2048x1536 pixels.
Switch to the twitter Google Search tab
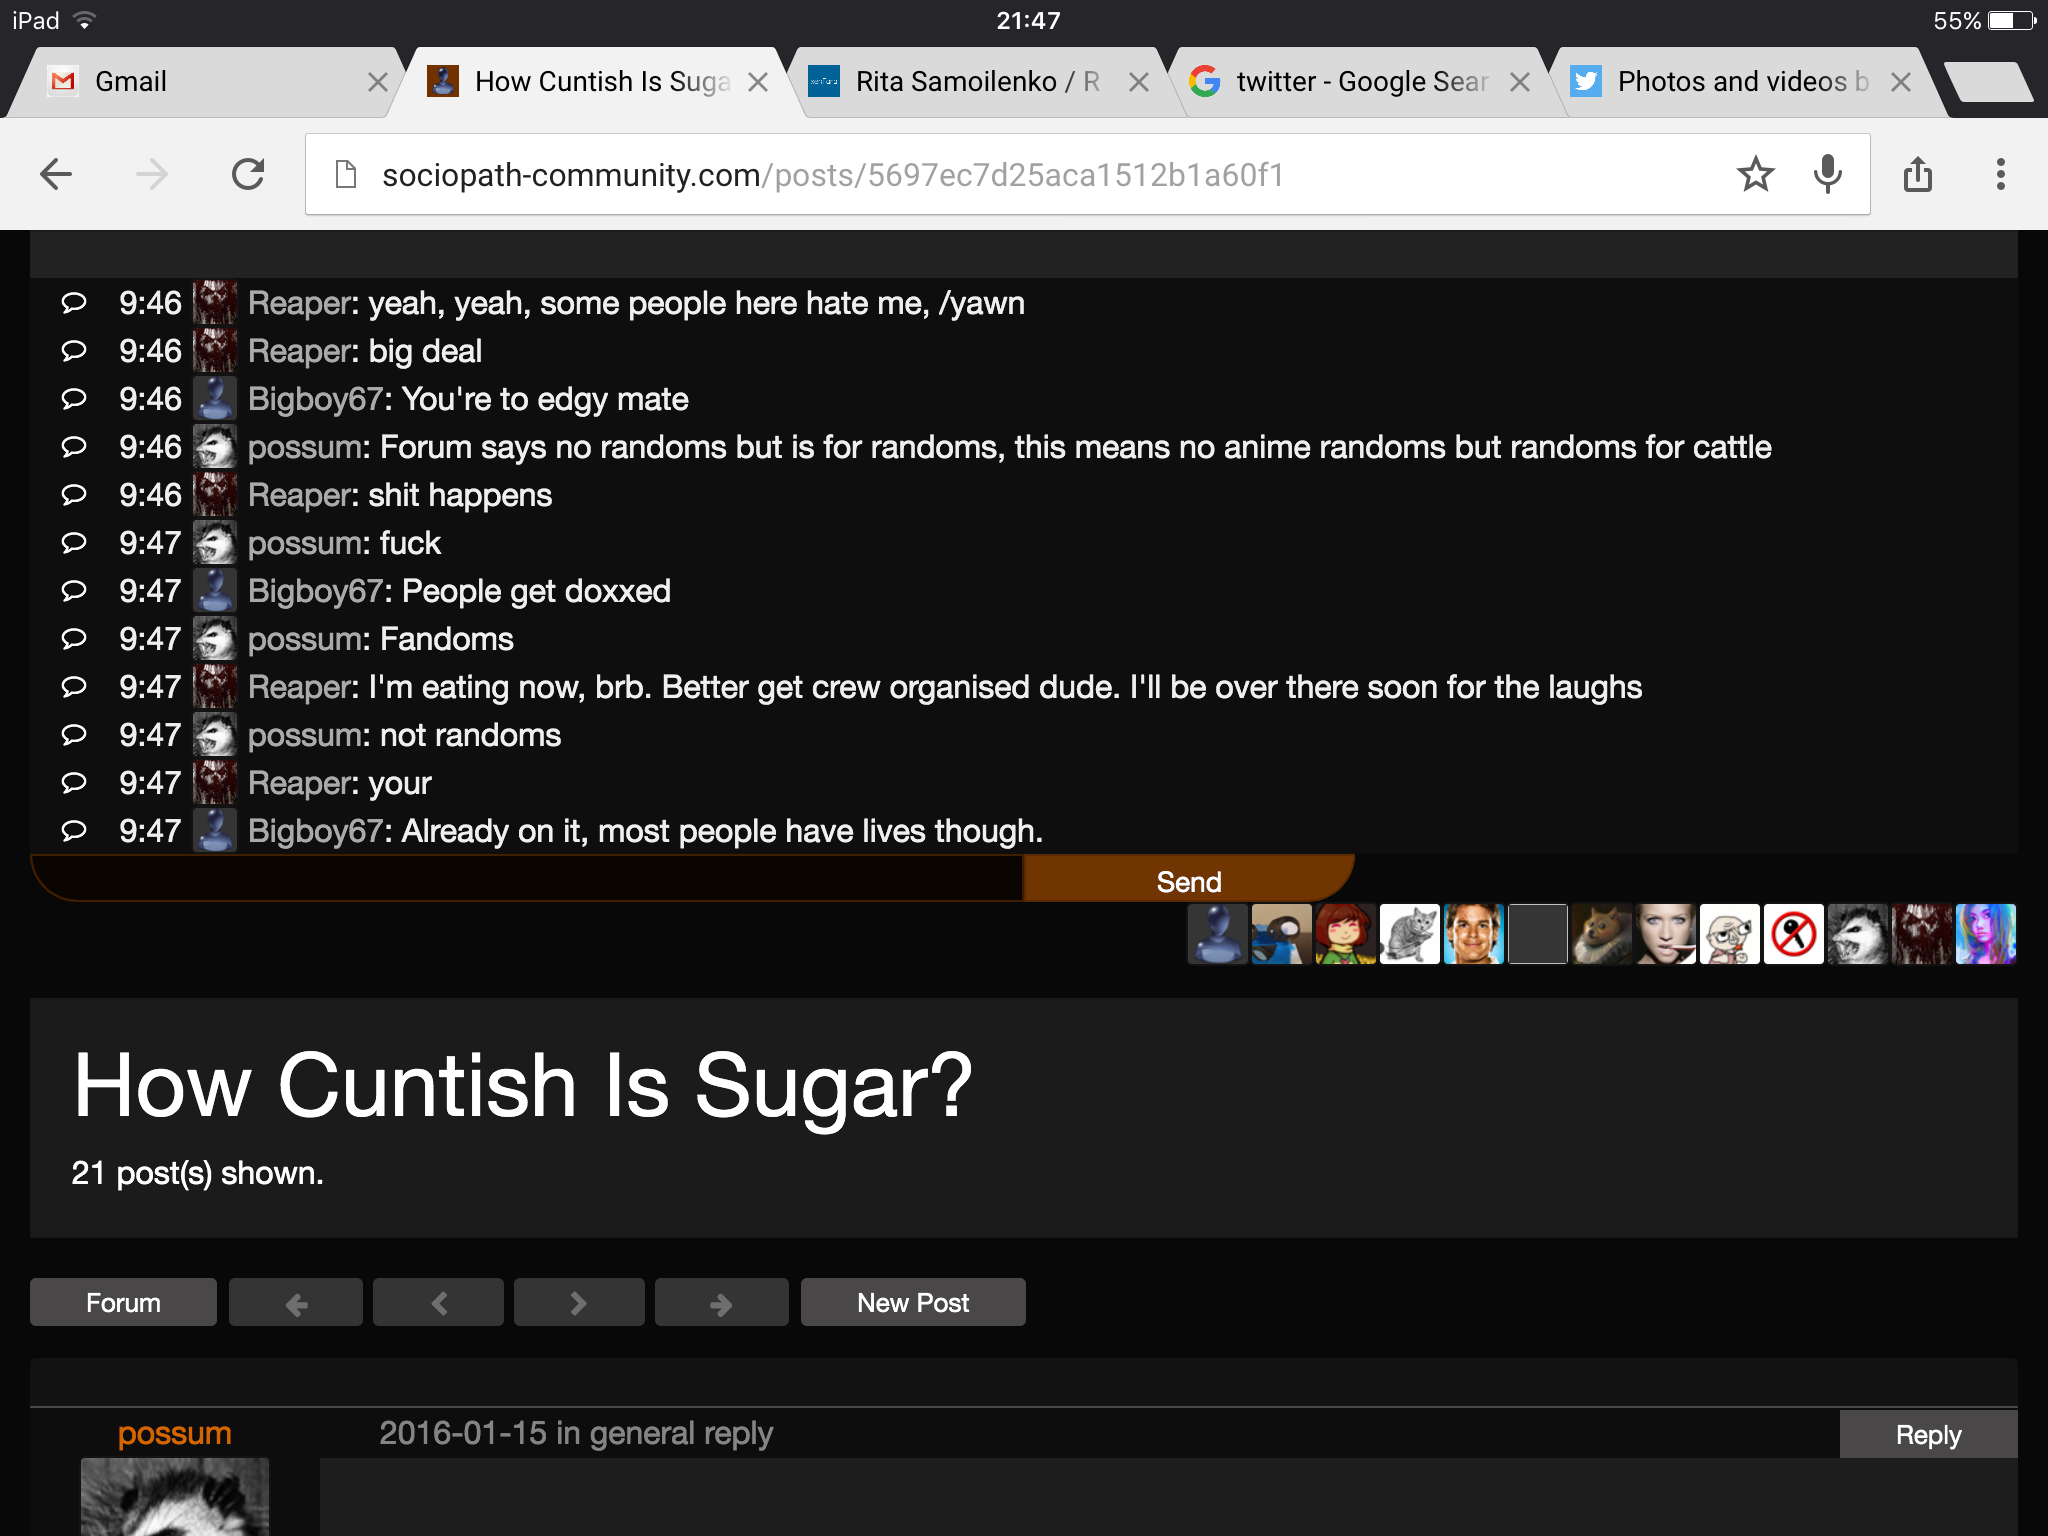tap(1360, 82)
